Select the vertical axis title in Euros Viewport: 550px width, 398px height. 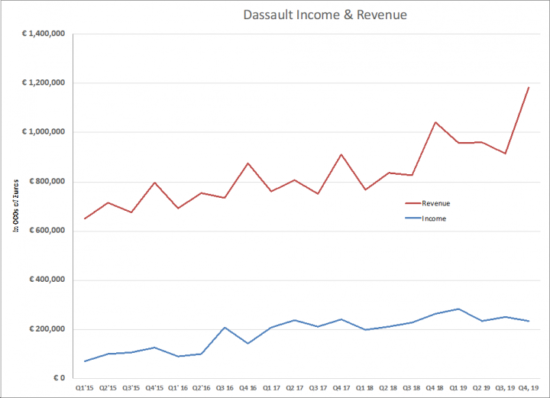tap(16, 206)
